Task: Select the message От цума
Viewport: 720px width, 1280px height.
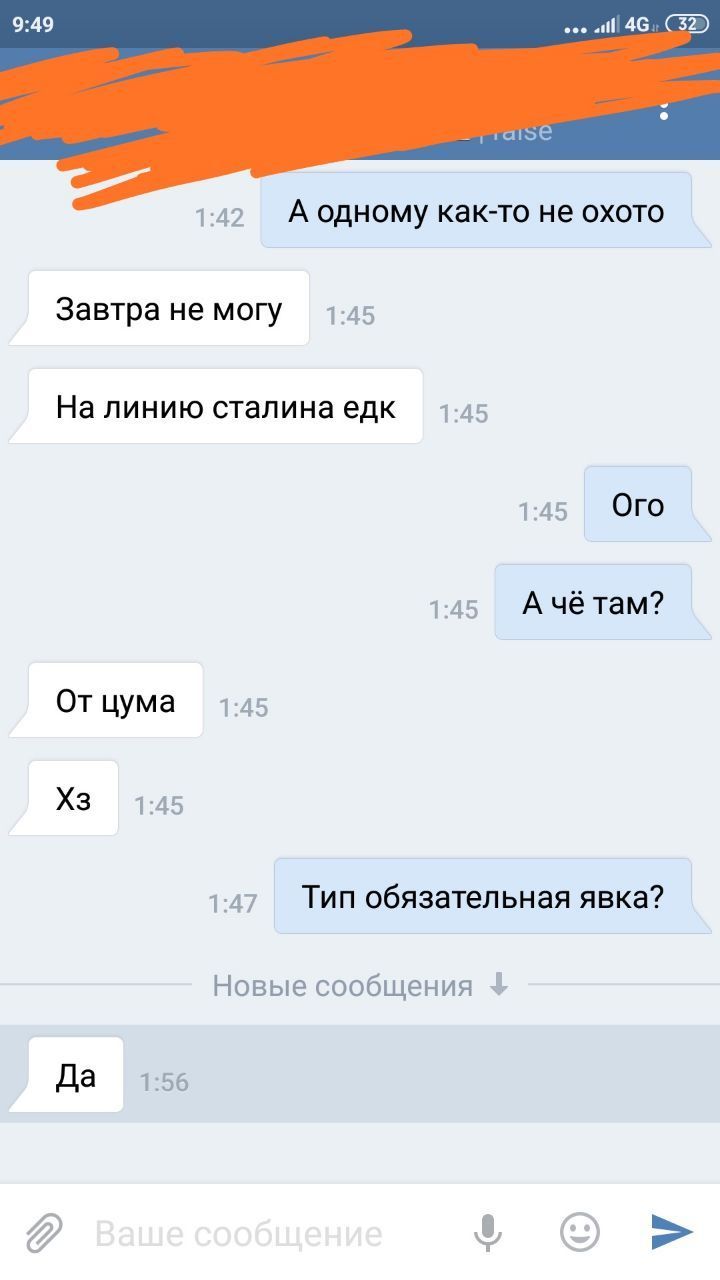Action: coord(115,701)
